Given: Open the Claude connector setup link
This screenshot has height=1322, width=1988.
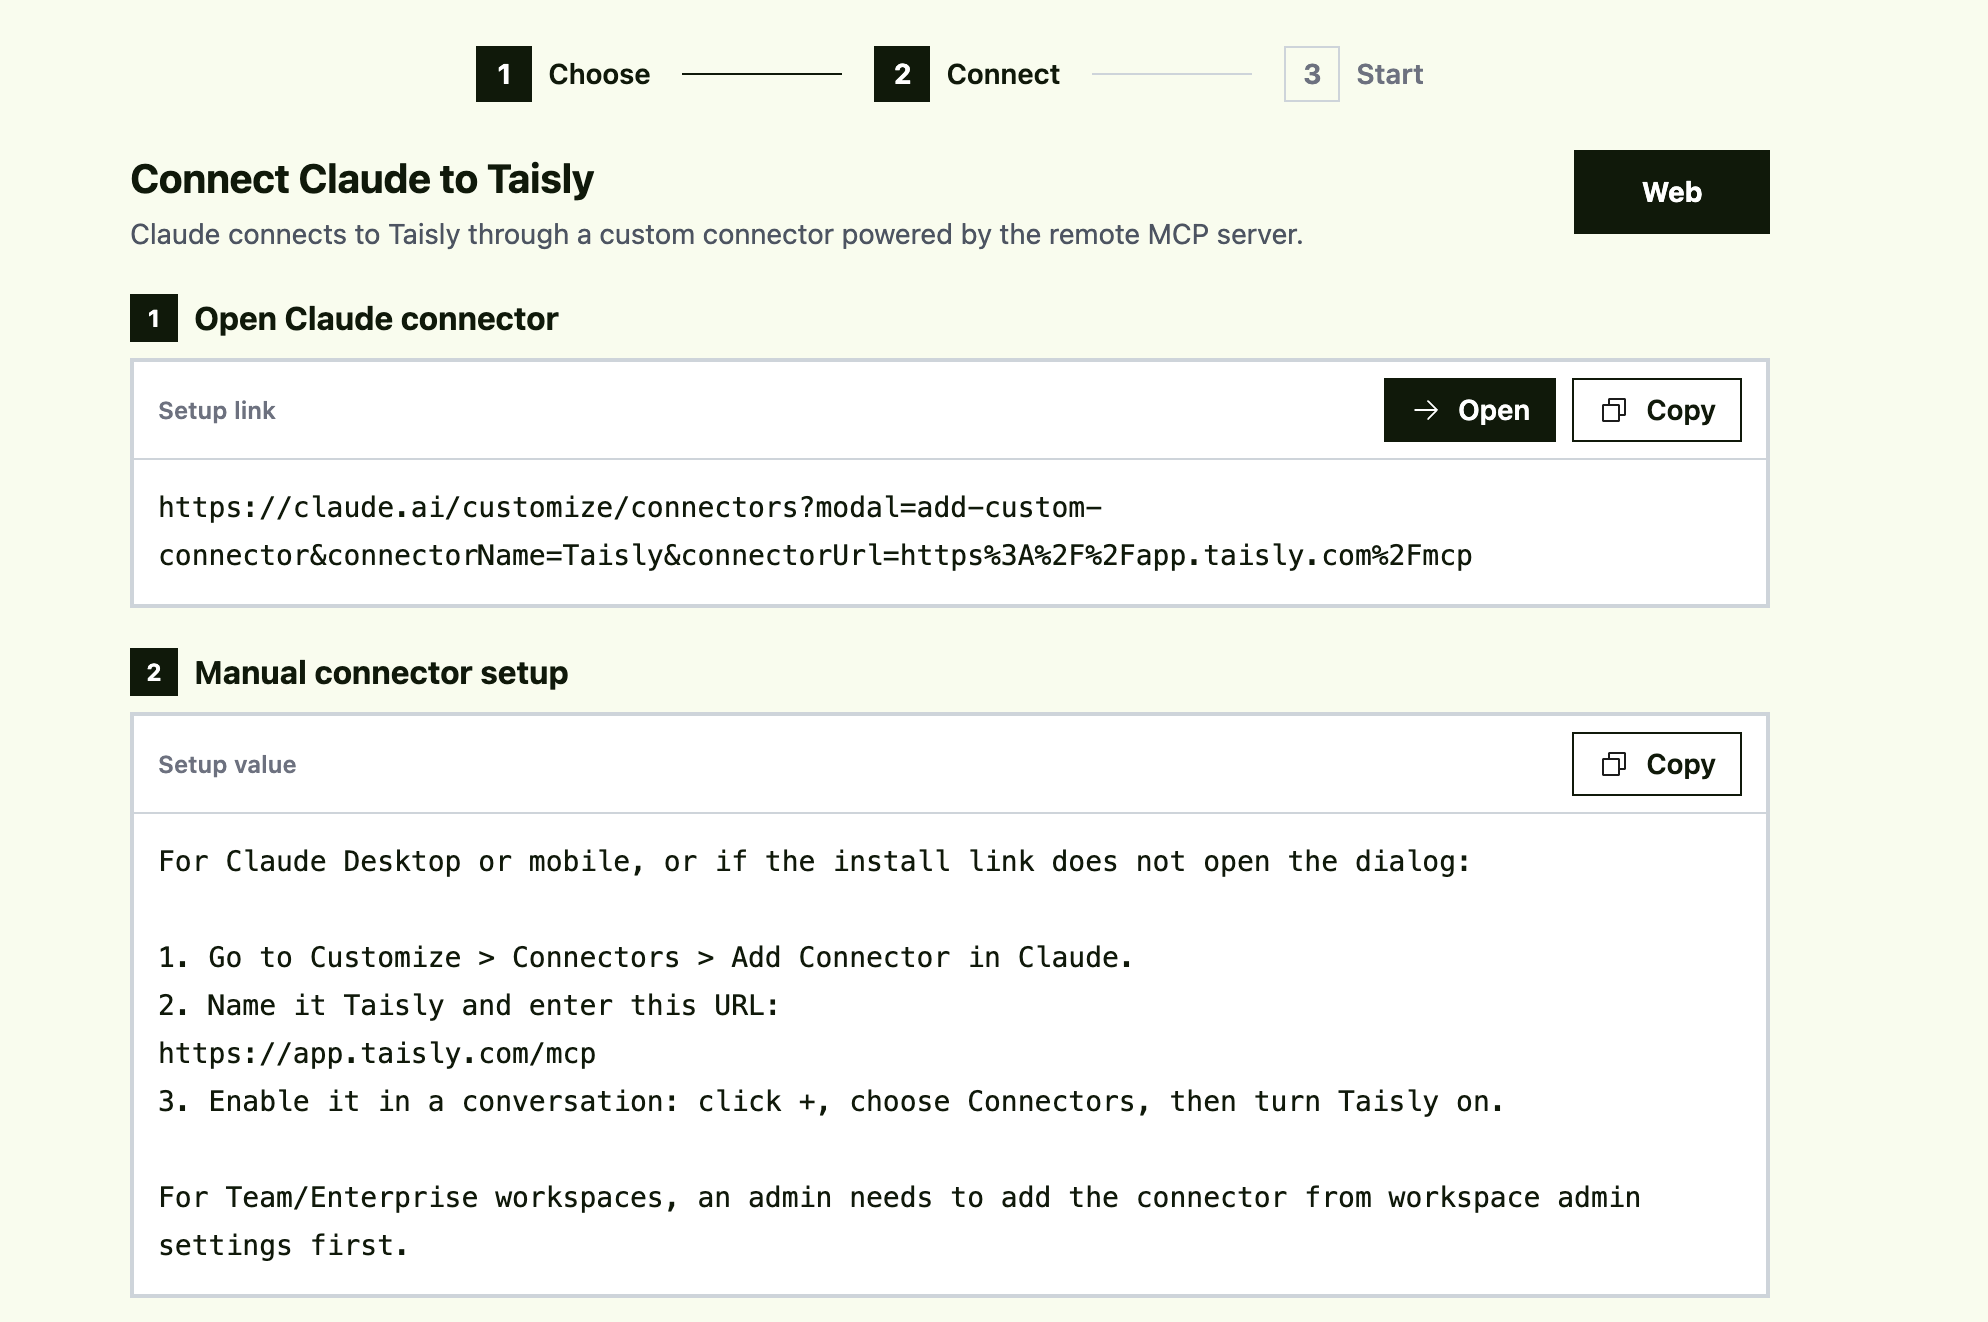Looking at the screenshot, I should [1470, 410].
